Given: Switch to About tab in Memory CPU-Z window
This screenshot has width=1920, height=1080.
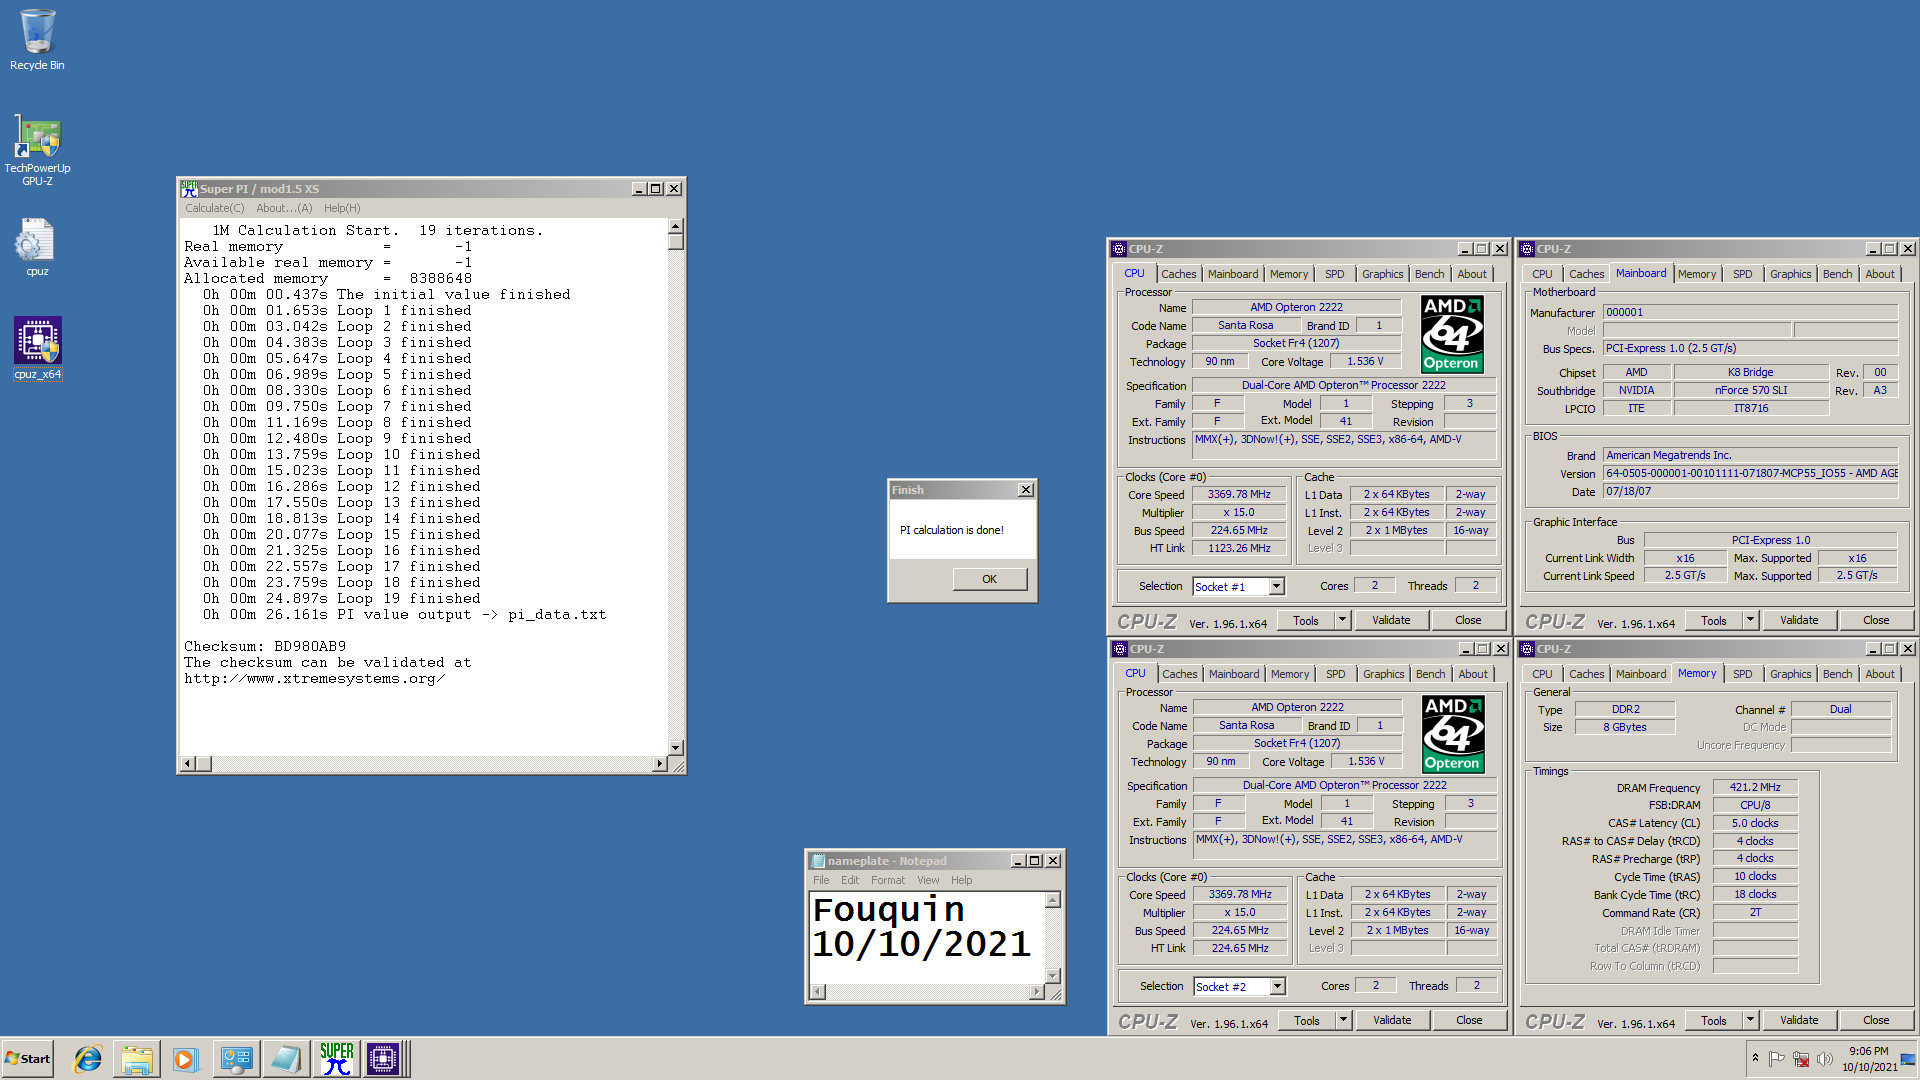Looking at the screenshot, I should (1879, 674).
